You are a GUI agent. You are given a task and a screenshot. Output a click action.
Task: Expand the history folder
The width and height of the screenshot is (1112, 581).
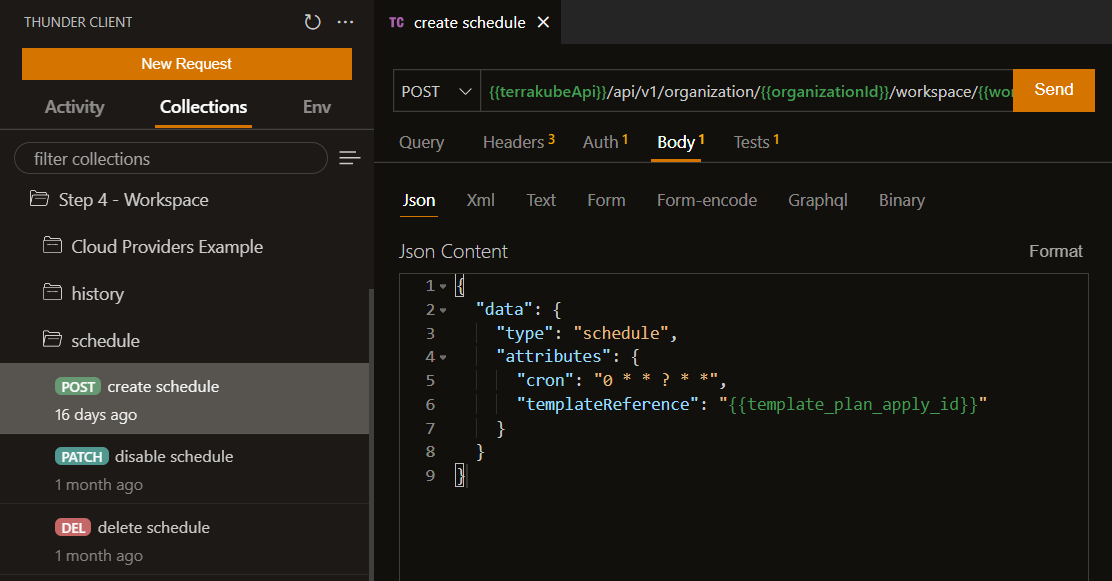[97, 294]
